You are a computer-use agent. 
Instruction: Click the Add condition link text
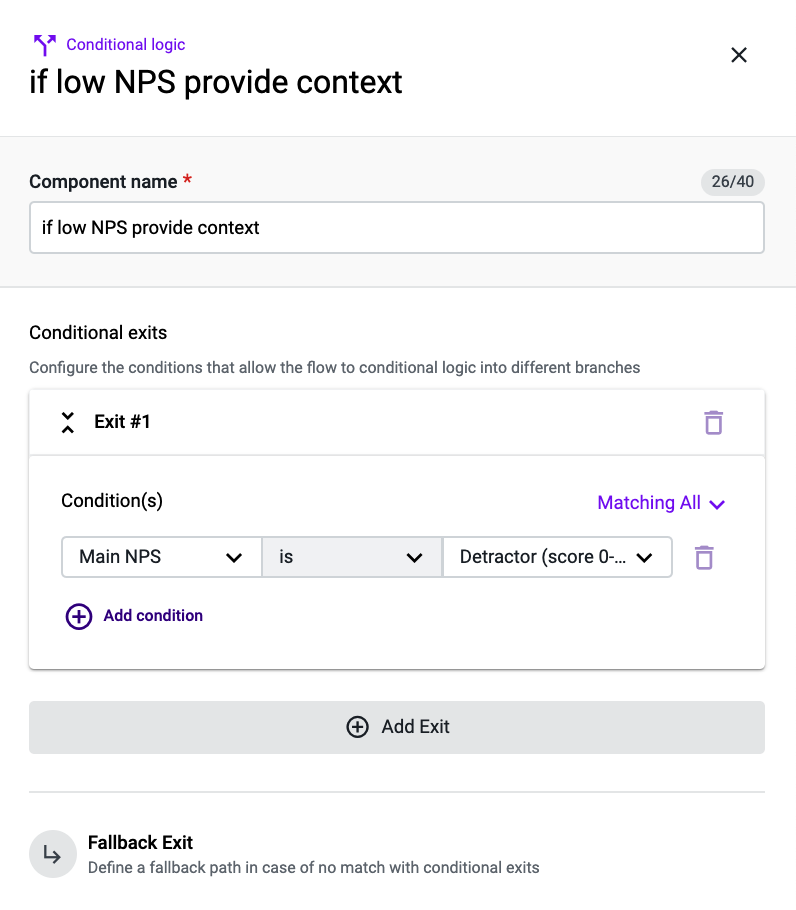point(153,616)
